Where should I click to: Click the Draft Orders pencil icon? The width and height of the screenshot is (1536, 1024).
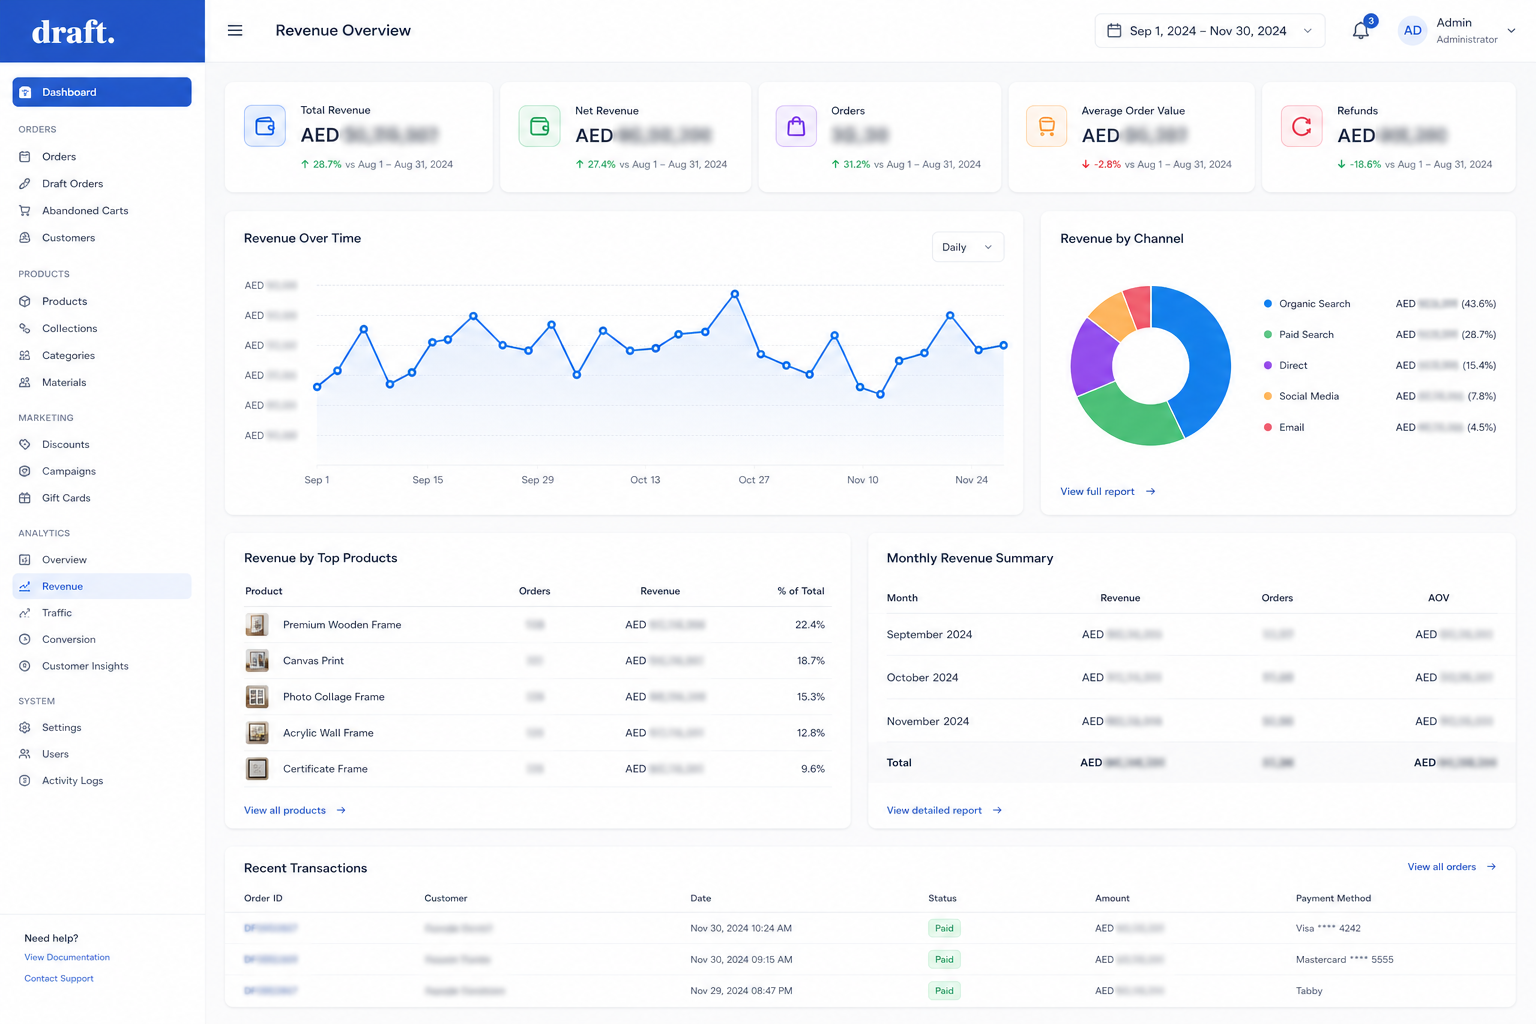[x=25, y=184]
